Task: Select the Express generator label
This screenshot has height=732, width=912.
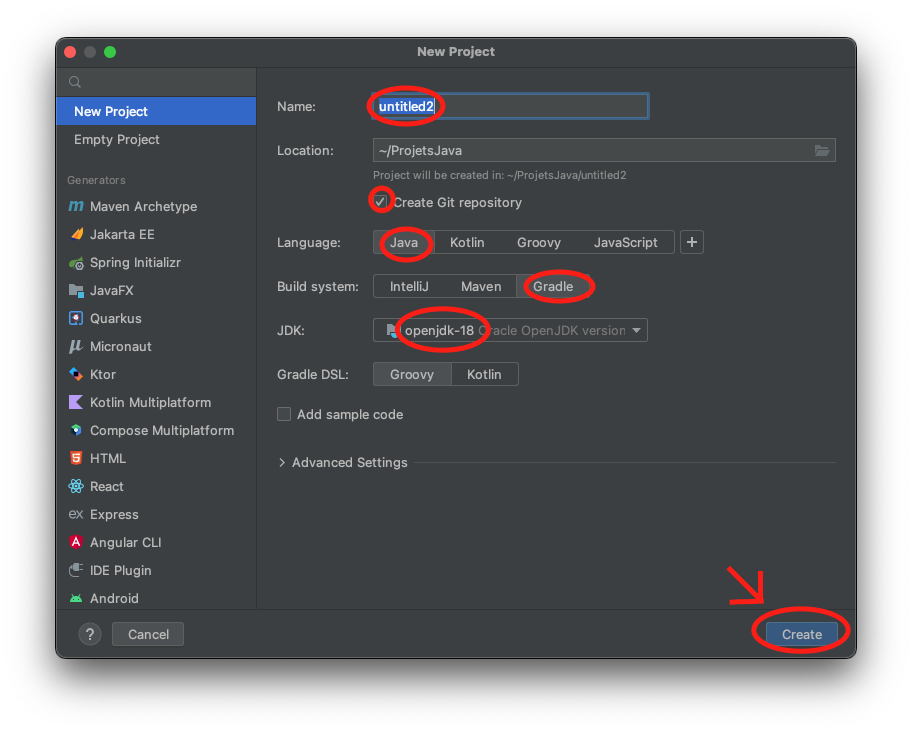Action: point(114,515)
